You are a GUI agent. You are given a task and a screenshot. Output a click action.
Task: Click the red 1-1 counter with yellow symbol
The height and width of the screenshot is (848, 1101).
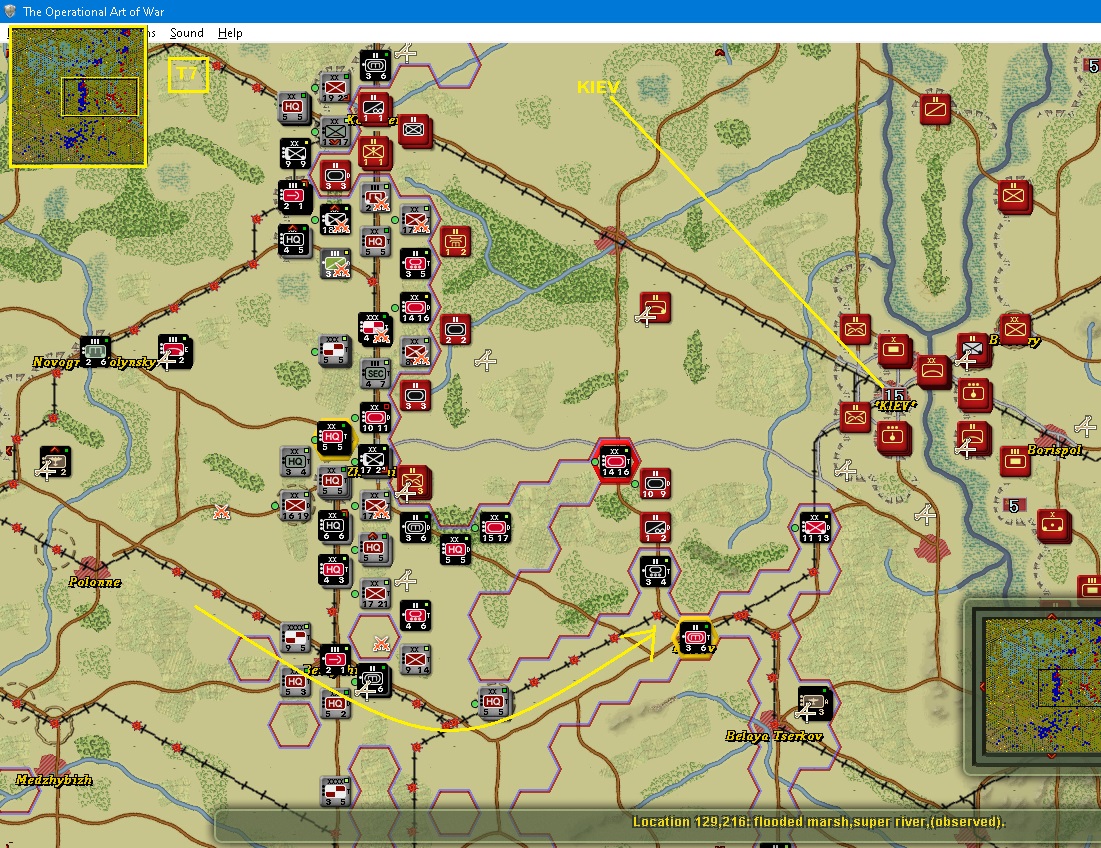click(375, 152)
